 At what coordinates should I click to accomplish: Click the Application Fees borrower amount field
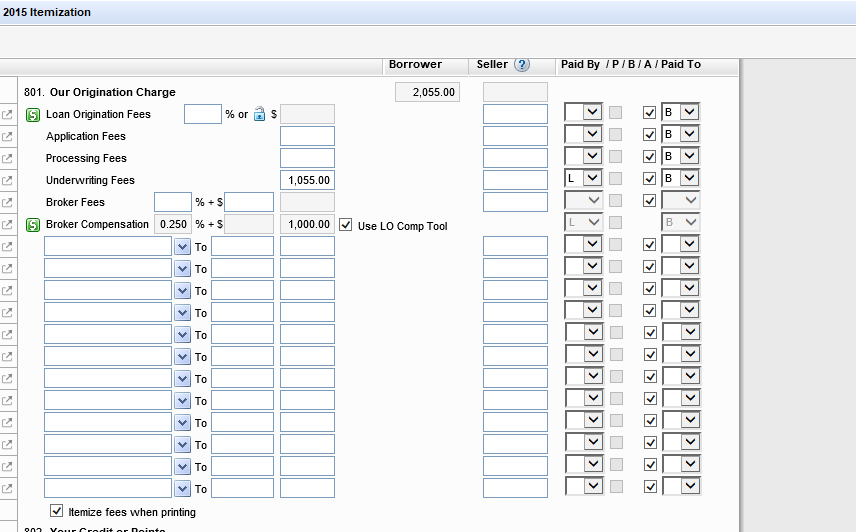(307, 136)
